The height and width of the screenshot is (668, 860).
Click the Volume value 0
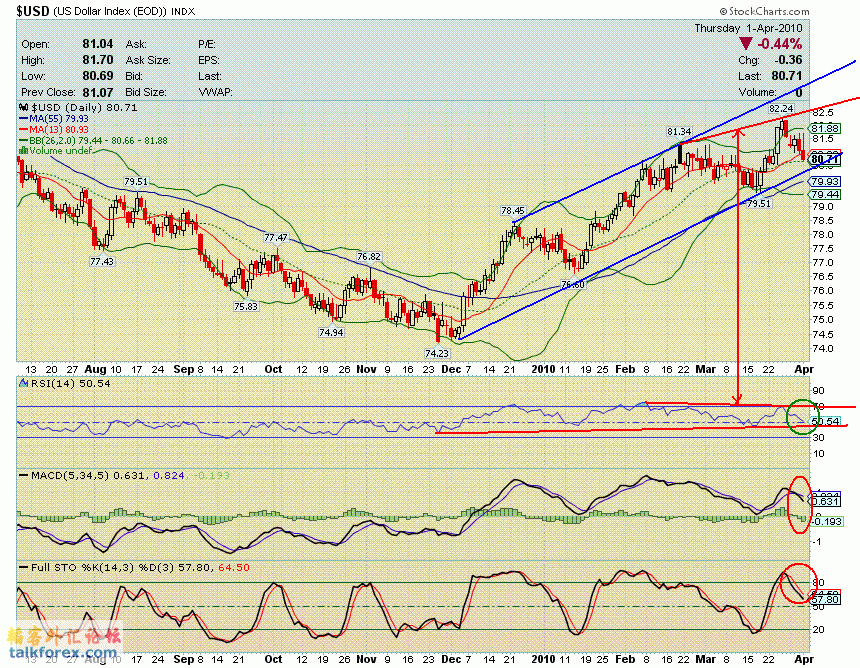coord(799,92)
